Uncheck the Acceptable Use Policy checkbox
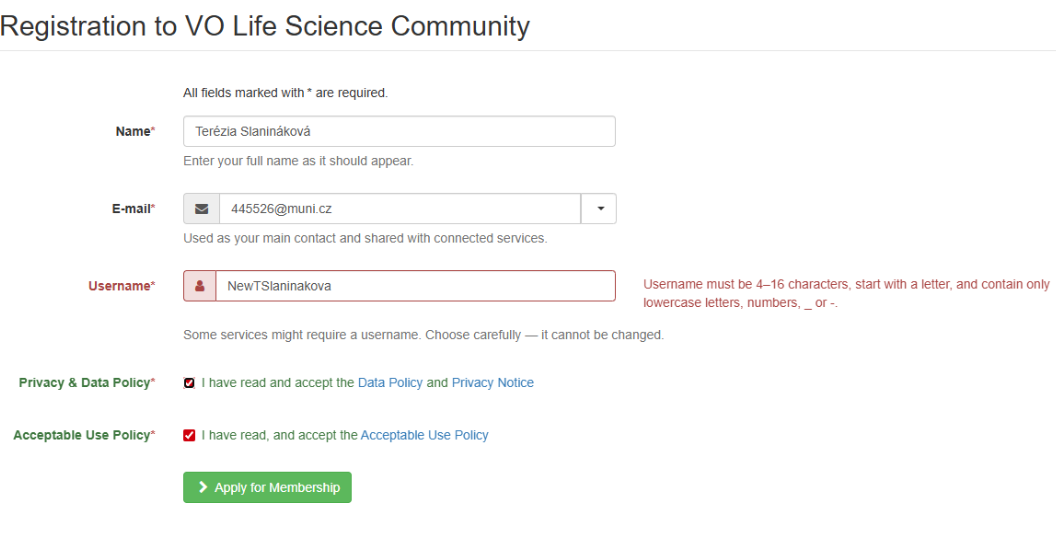 (189, 435)
